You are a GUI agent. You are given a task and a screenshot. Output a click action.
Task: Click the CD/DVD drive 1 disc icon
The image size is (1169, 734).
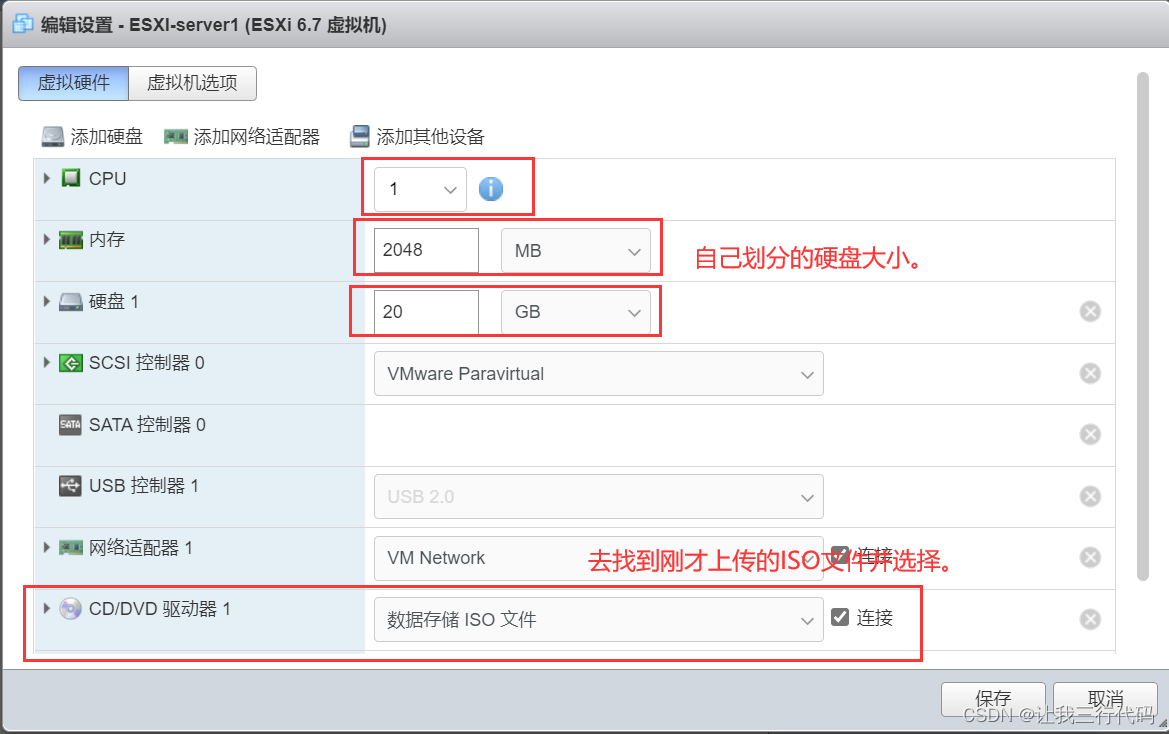point(71,609)
